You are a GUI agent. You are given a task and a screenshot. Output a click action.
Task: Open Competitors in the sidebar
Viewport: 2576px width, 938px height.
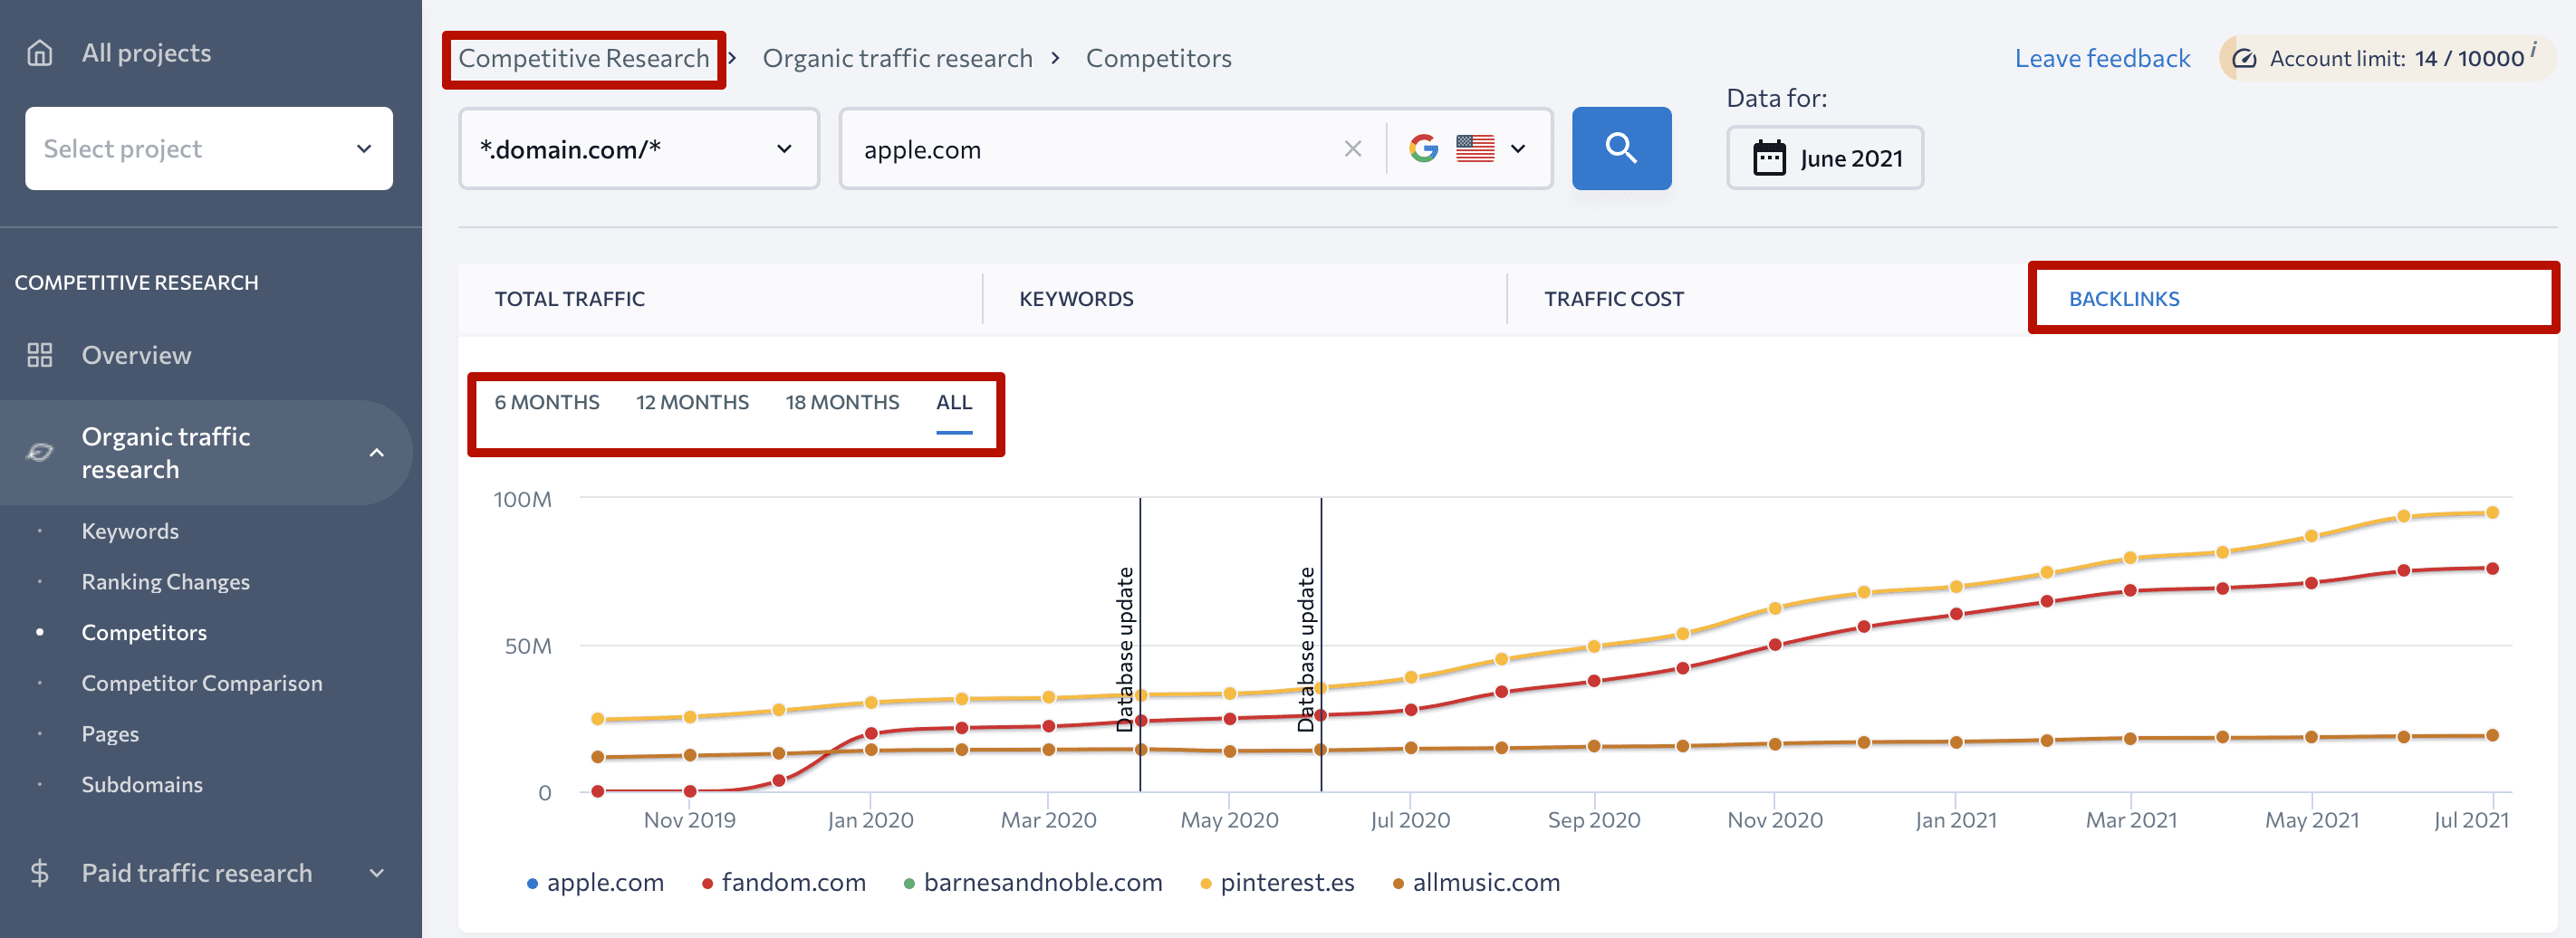point(144,632)
